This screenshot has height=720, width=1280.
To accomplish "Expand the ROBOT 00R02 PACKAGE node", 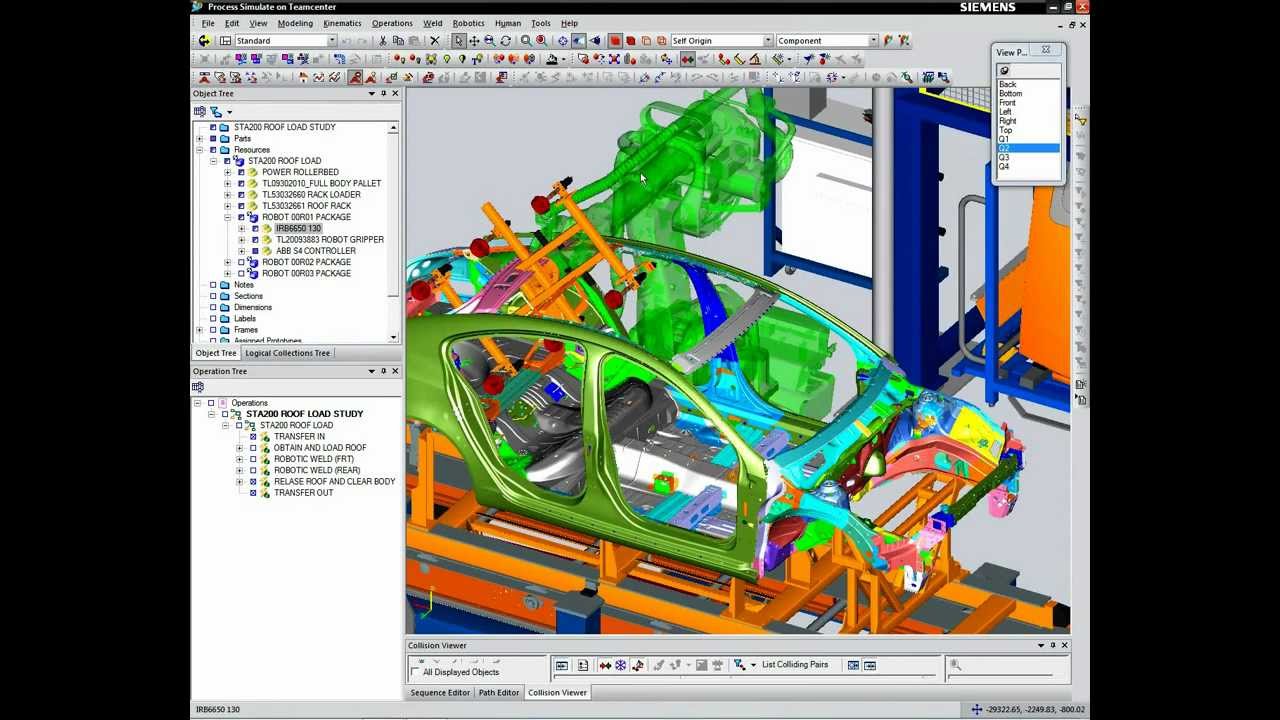I will [227, 262].
